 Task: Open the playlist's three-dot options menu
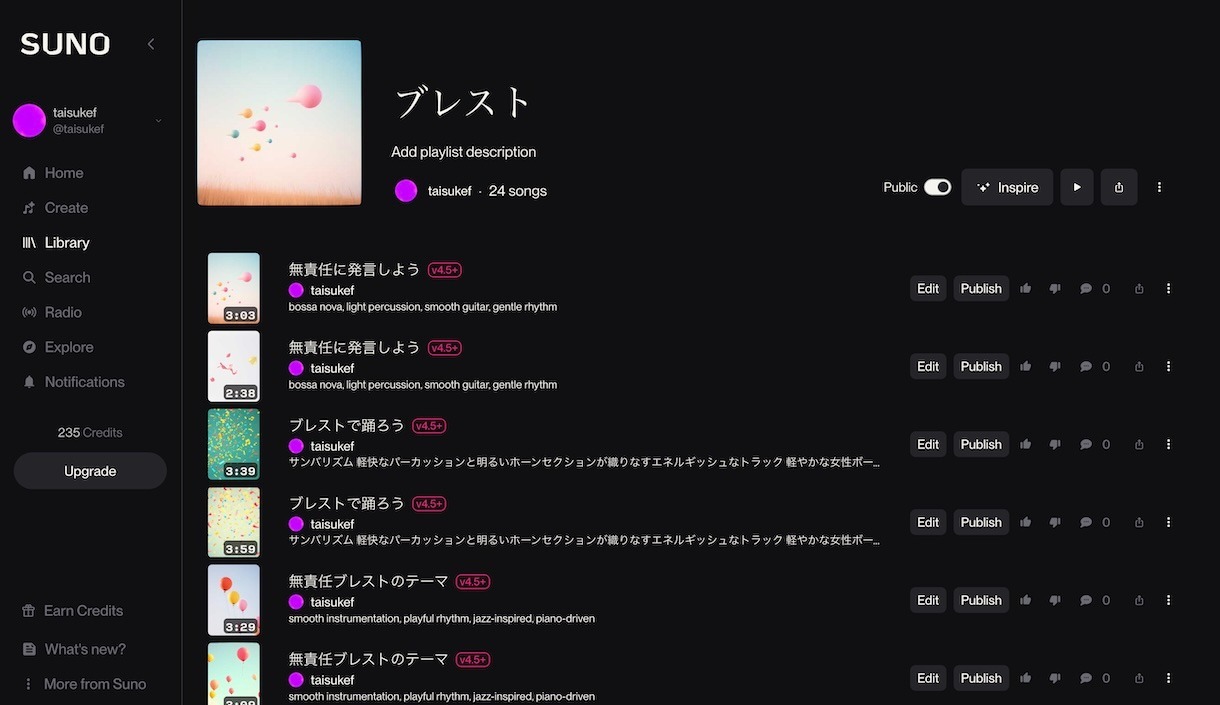1159,187
